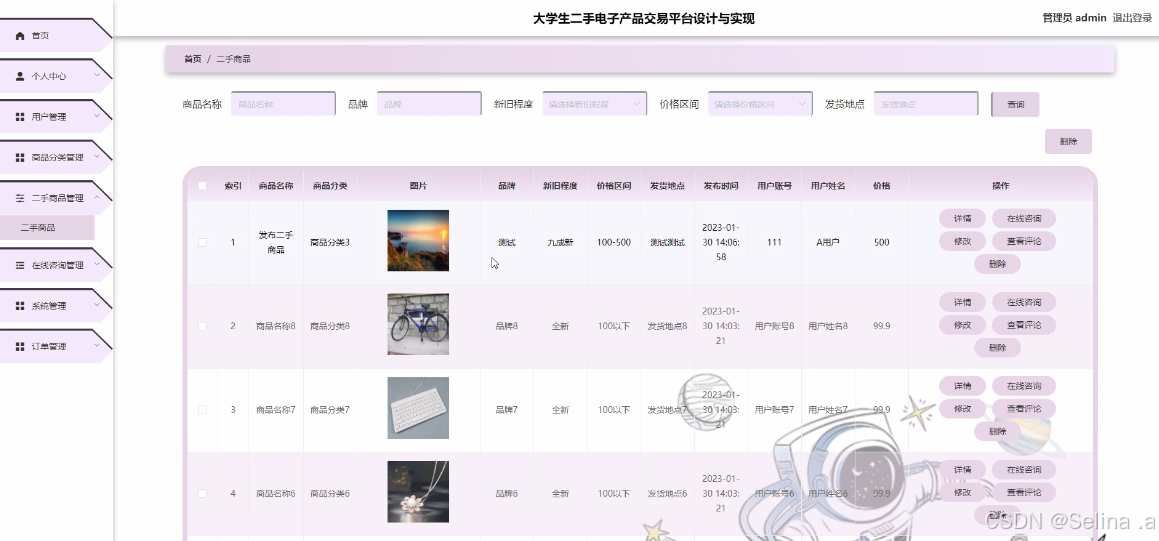
Task: Open 详情 for 发布二手商品 row
Action: pos(962,218)
